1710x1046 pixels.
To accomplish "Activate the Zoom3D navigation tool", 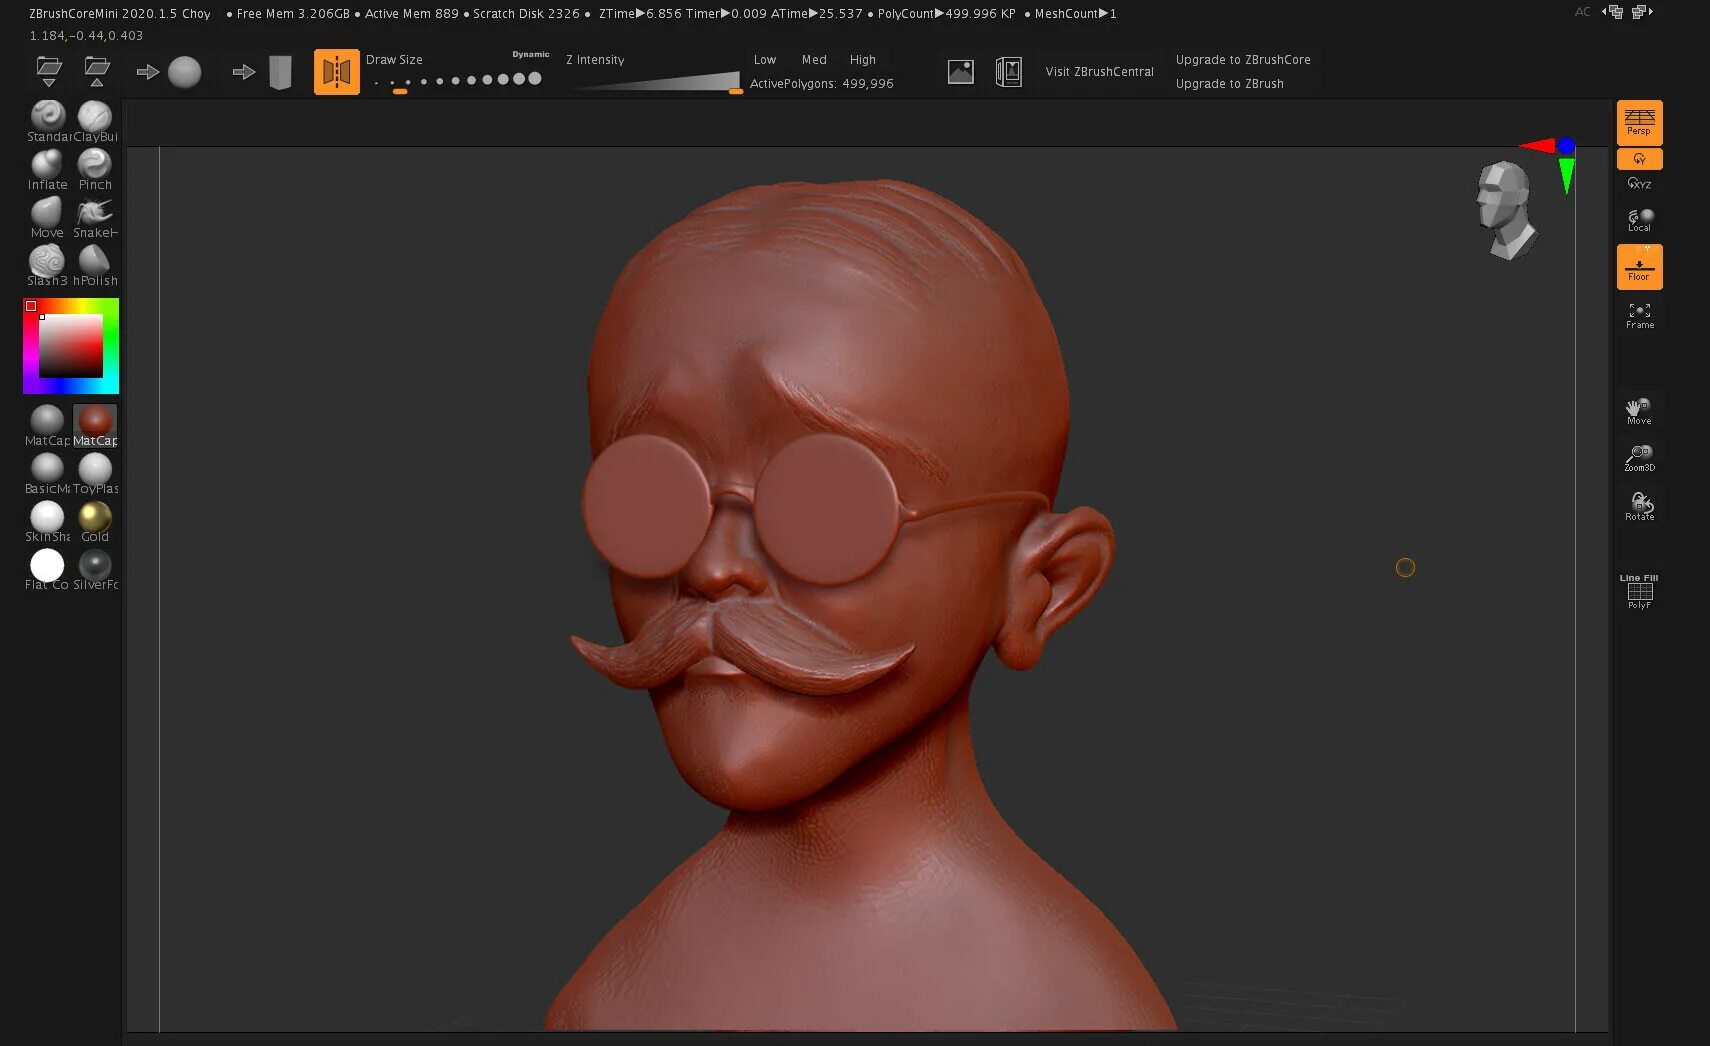I will (1639, 457).
